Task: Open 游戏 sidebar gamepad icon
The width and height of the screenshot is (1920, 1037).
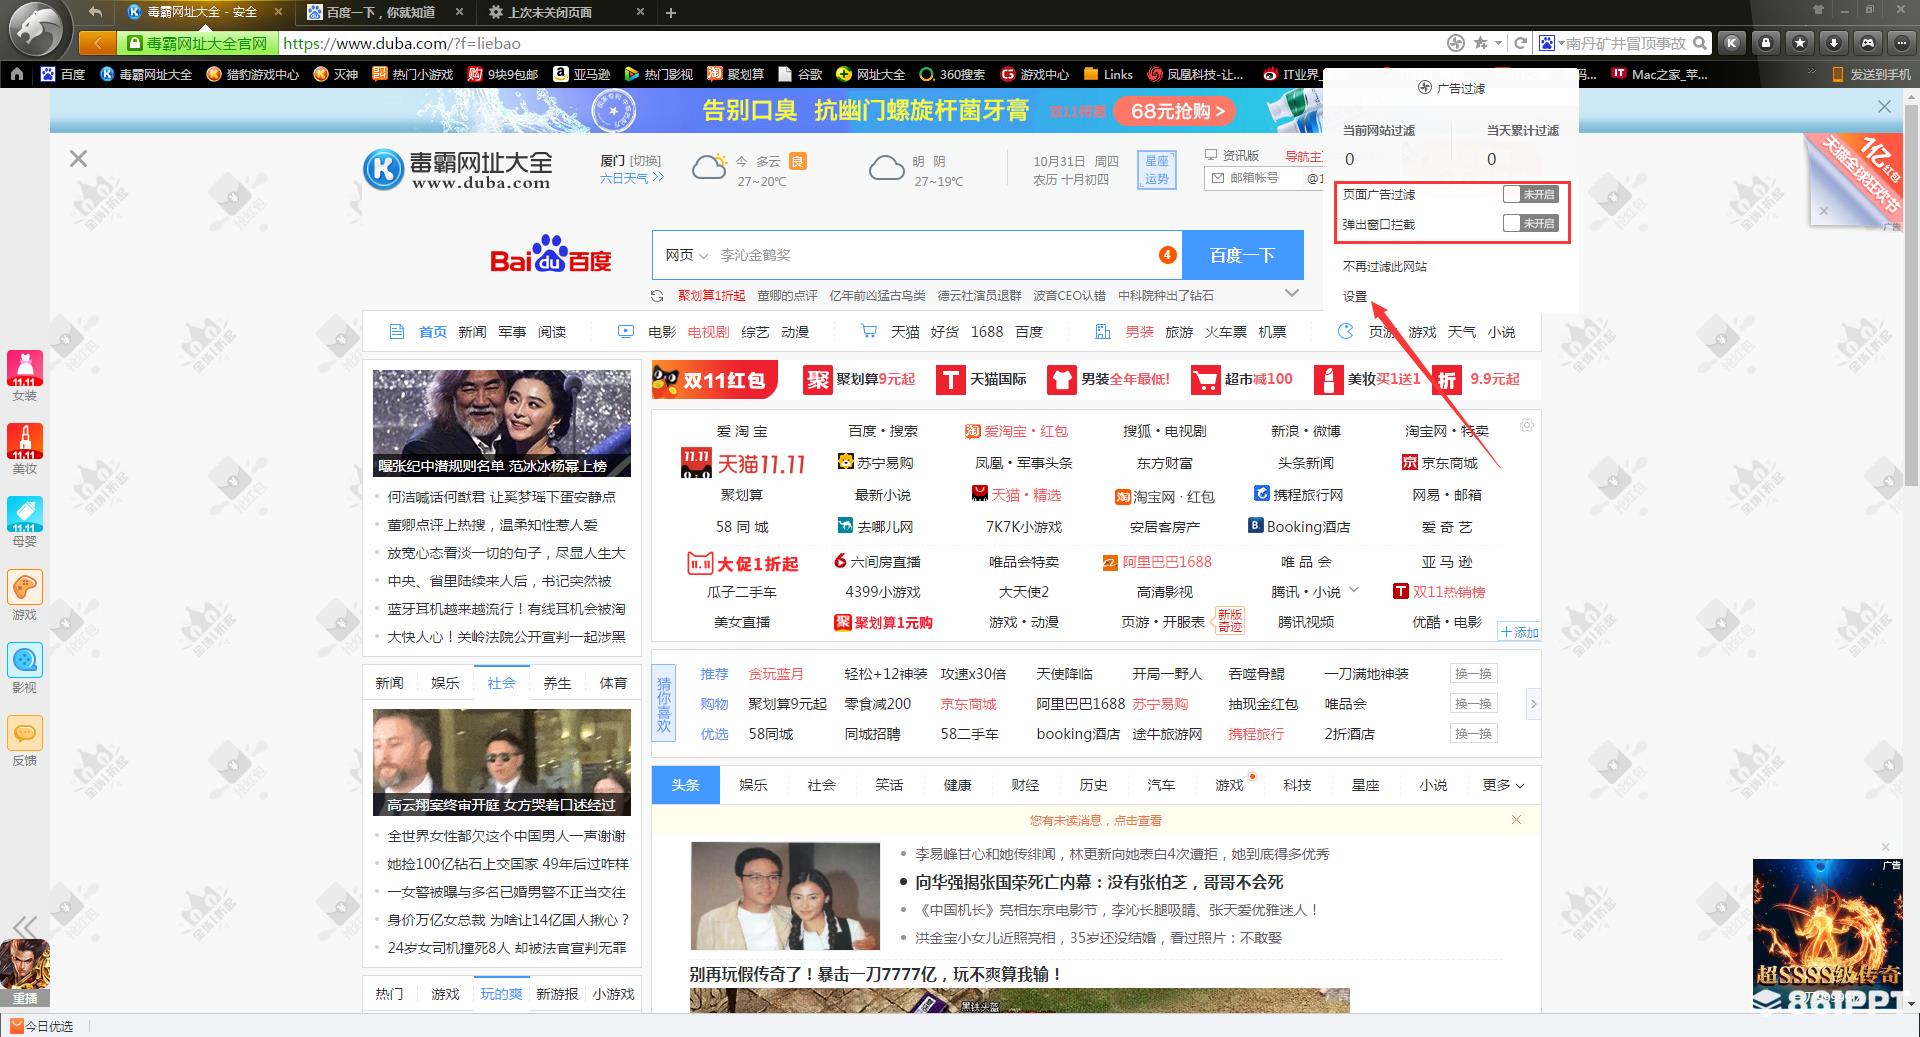Action: click(x=25, y=588)
